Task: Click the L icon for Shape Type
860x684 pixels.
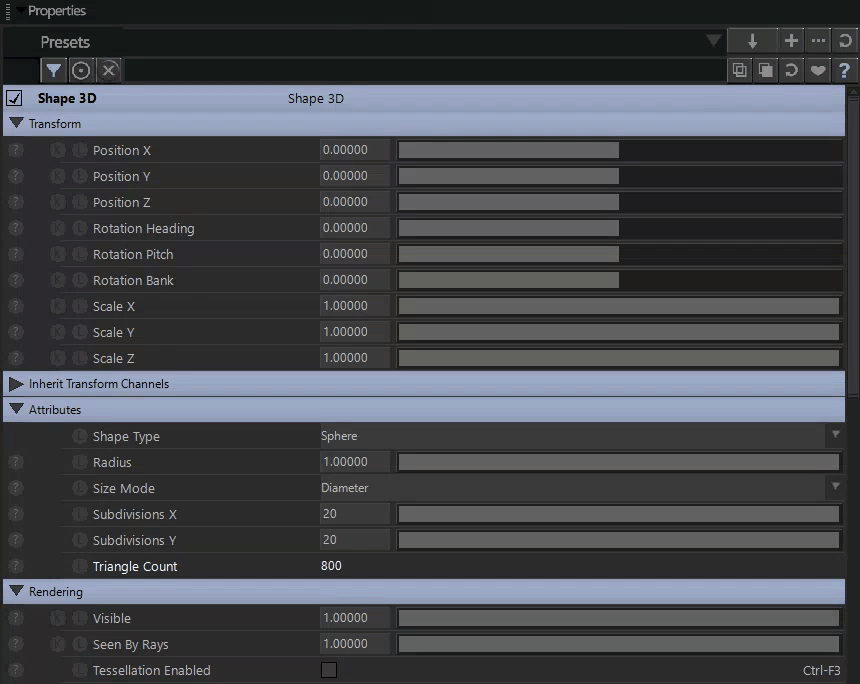Action: (80, 436)
